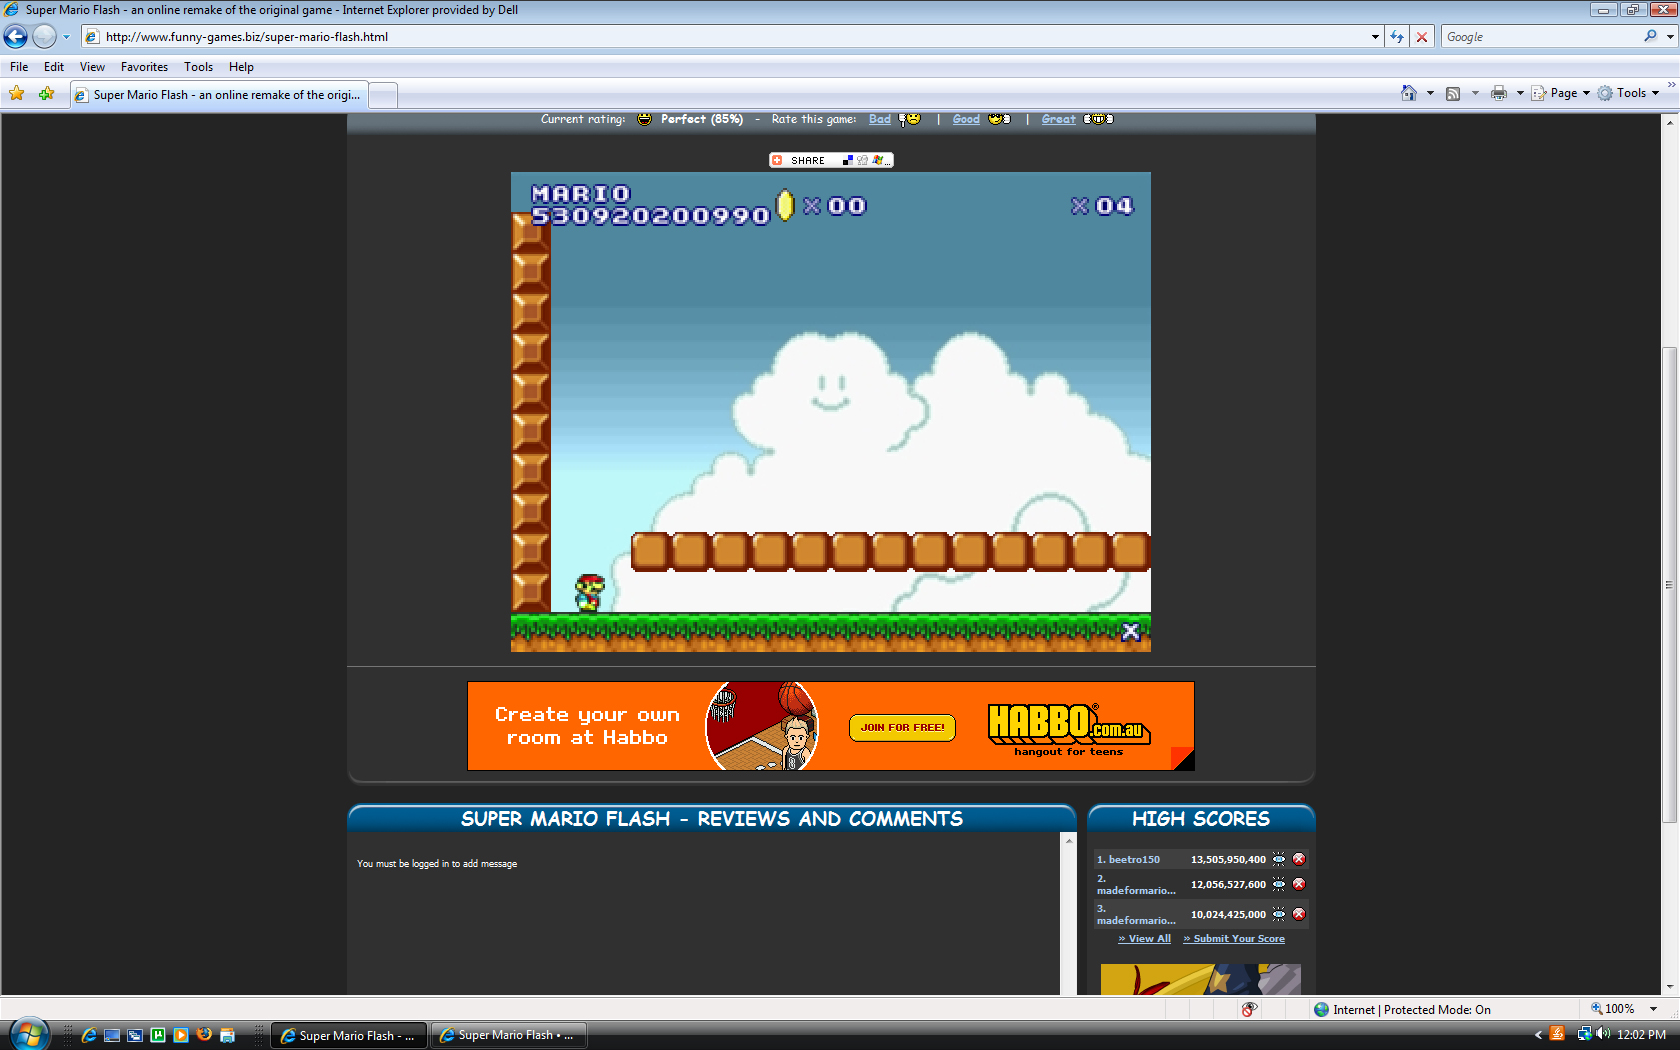Click the Google search magnifier icon

click(1650, 37)
